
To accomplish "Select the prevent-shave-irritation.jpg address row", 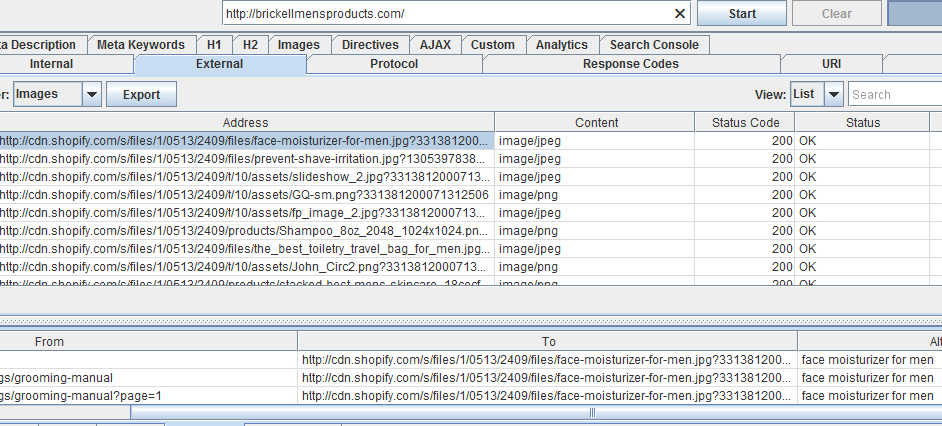I will (x=246, y=159).
